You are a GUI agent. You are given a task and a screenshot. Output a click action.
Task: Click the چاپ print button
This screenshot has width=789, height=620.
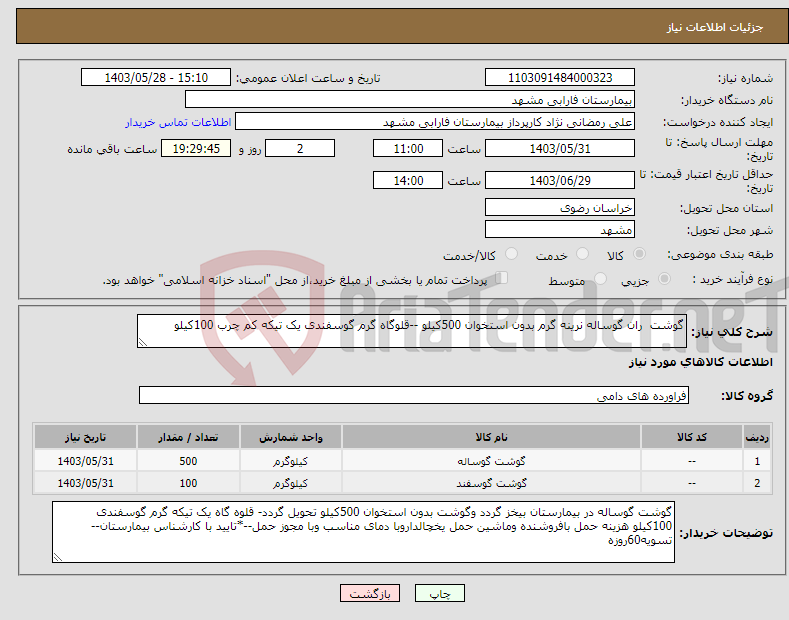pos(440,593)
